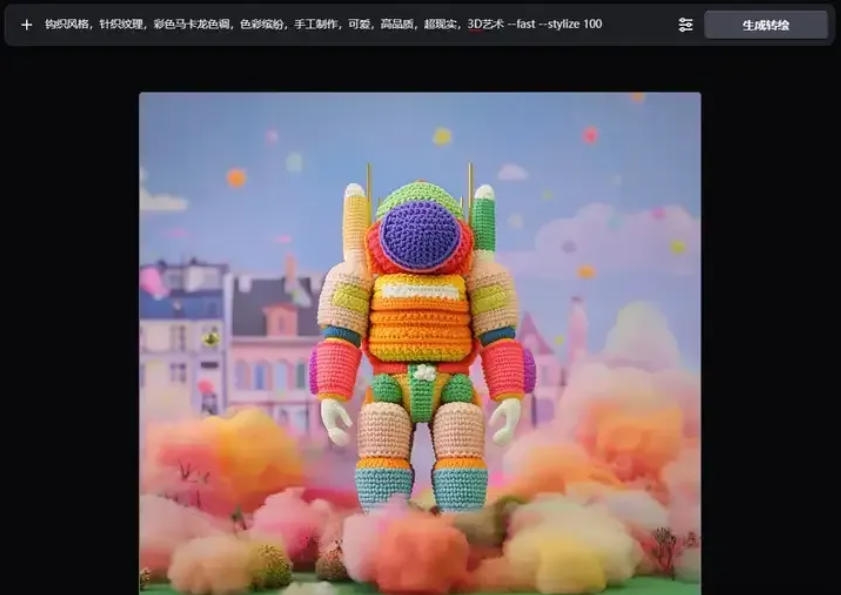Click the plus icon beside the prompt

pyautogui.click(x=26, y=24)
